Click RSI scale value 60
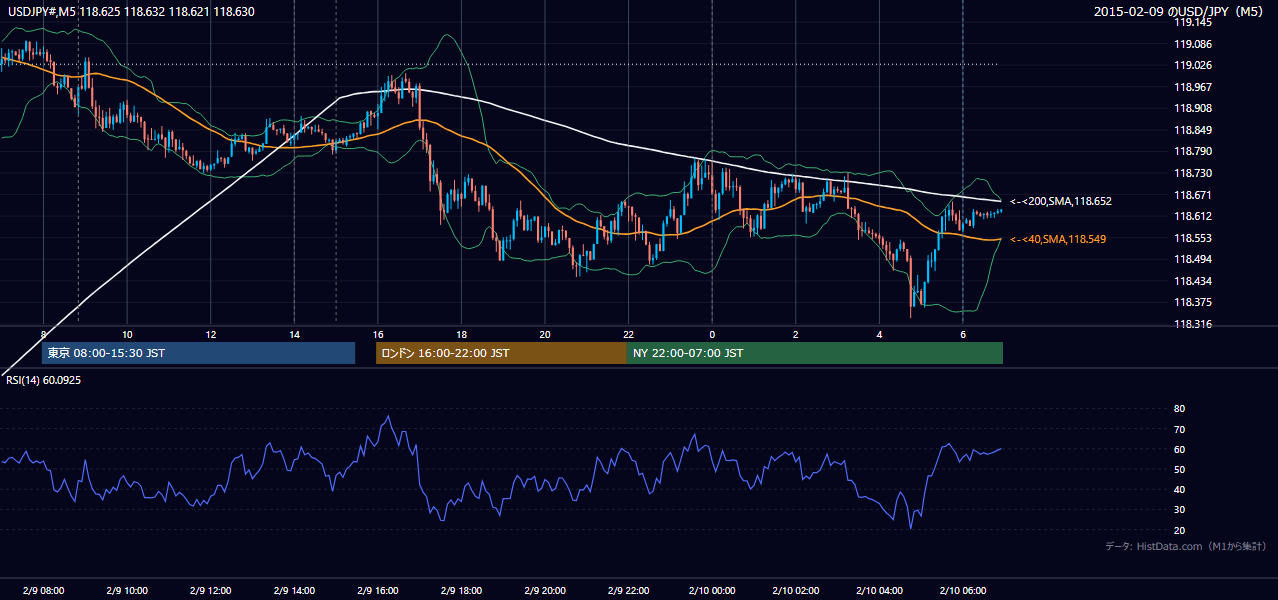 [x=1179, y=449]
